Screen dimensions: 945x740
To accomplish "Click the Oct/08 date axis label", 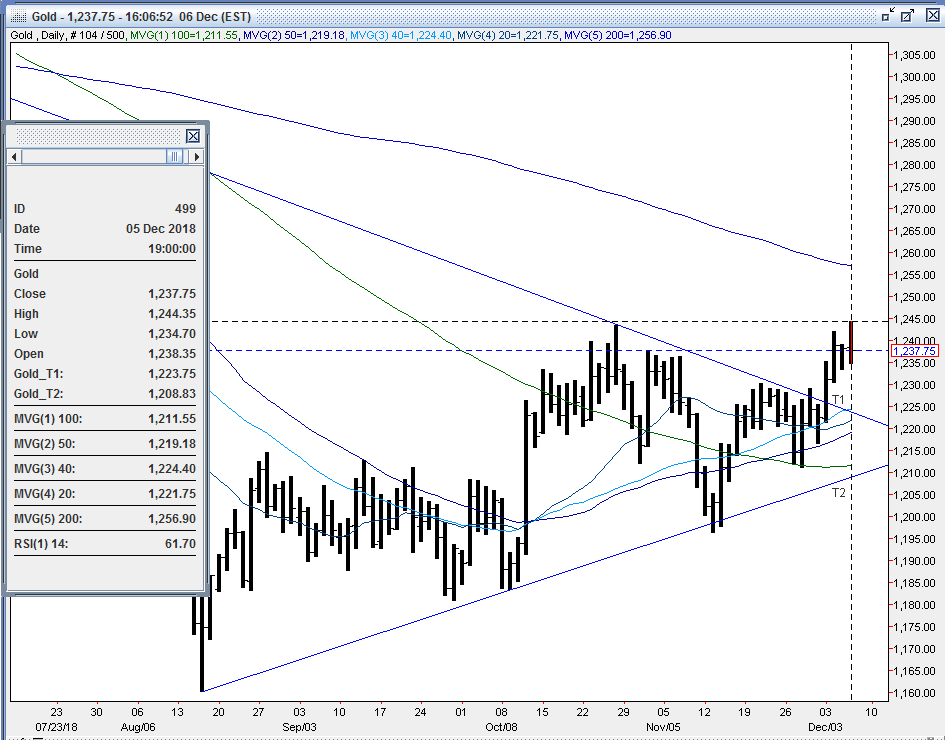I will click(x=501, y=727).
